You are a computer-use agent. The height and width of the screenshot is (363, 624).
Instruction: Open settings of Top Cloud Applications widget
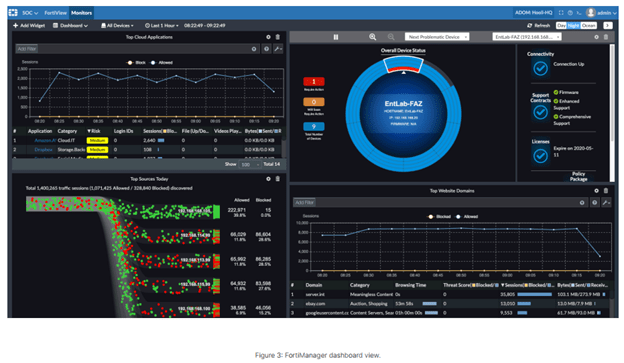coord(268,37)
